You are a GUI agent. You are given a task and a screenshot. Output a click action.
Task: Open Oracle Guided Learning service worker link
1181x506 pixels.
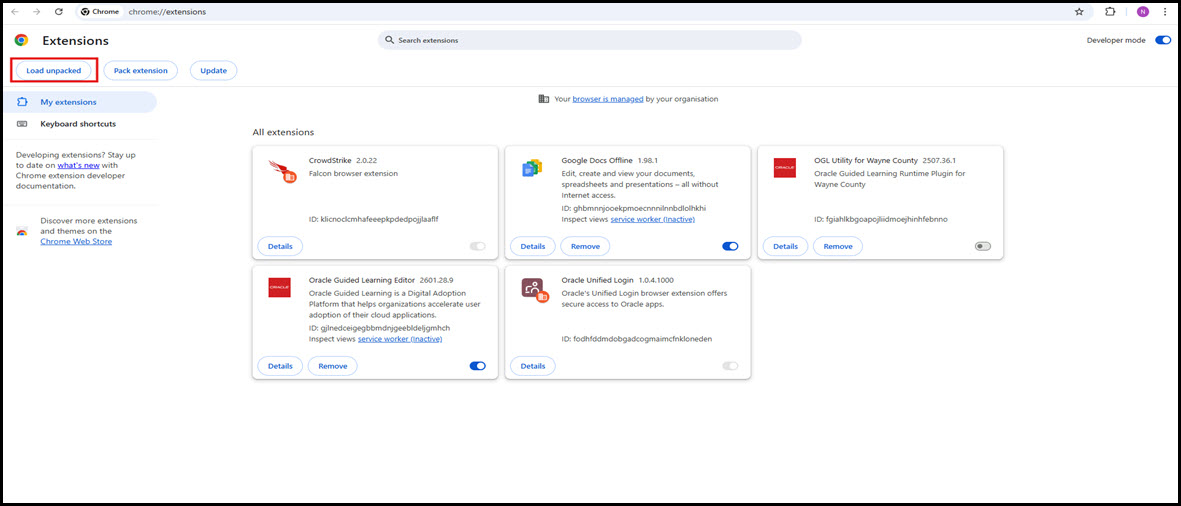pos(400,339)
